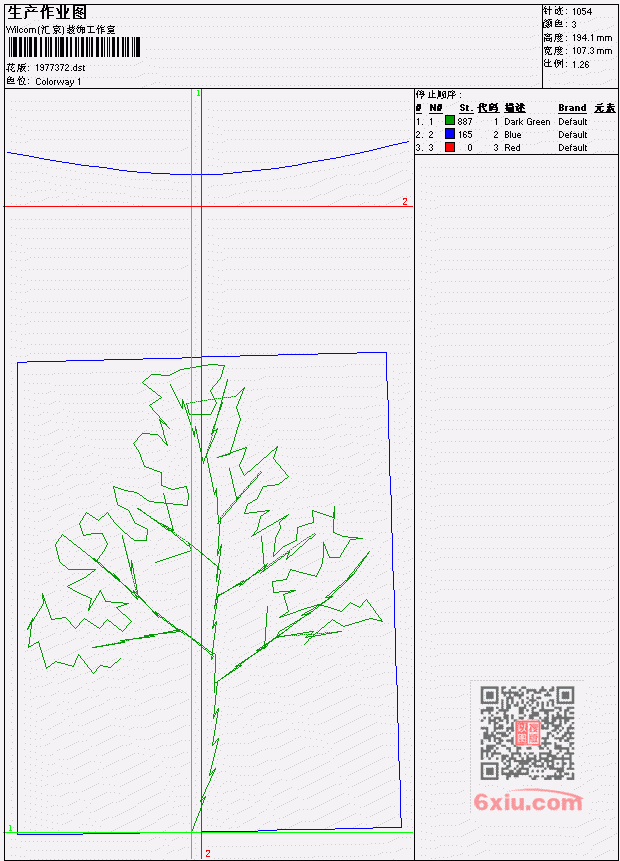Click the Dark Green color swatch

pyautogui.click(x=450, y=121)
